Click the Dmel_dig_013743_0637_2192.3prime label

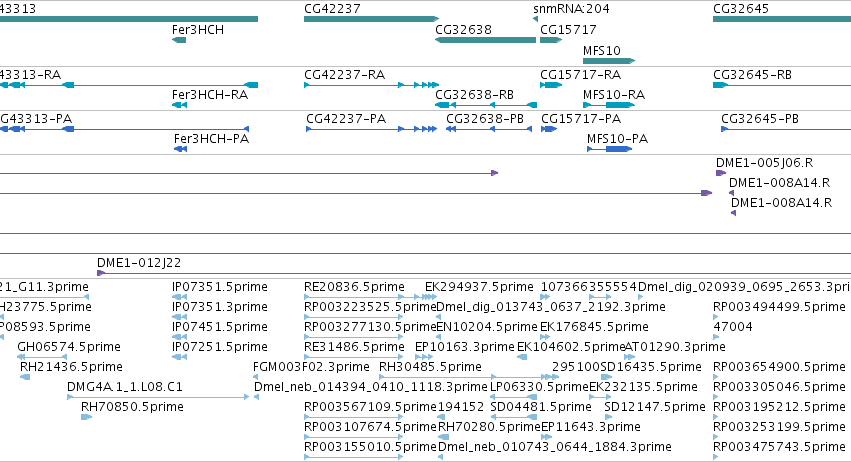pyautogui.click(x=551, y=307)
